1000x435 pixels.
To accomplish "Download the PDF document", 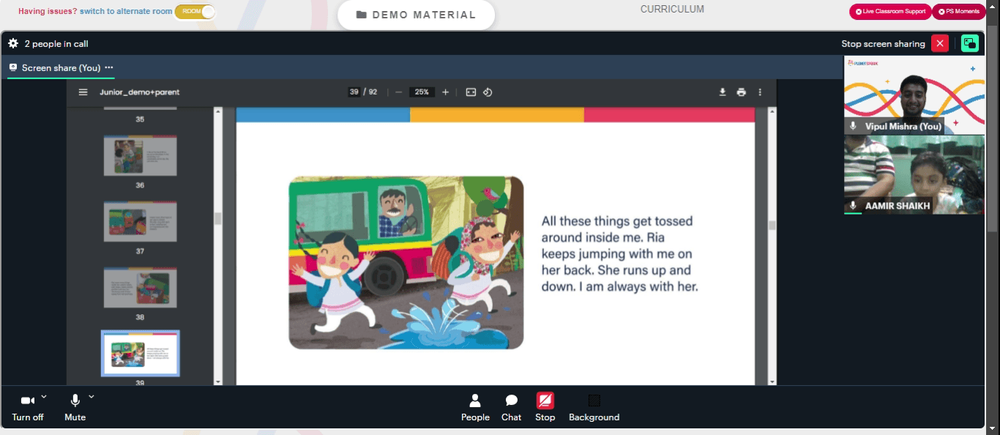I will point(723,92).
